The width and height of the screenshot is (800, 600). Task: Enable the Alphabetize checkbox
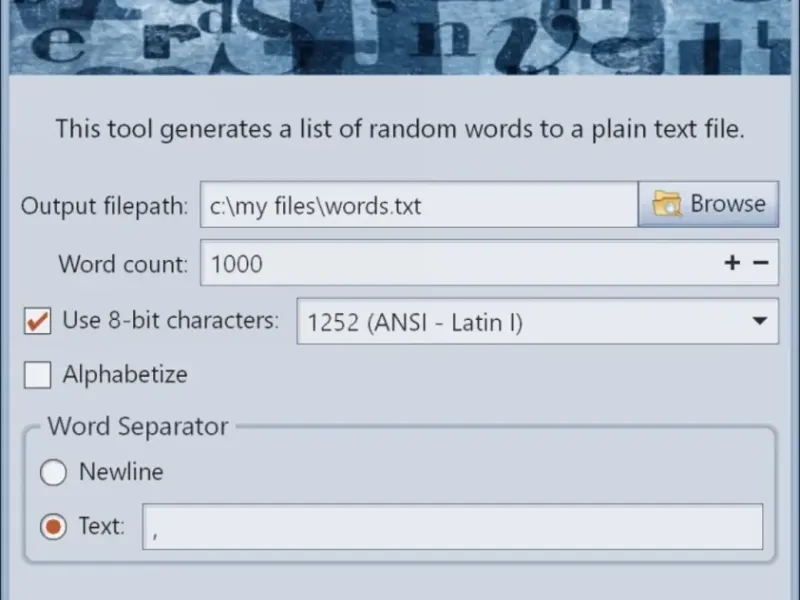(37, 374)
